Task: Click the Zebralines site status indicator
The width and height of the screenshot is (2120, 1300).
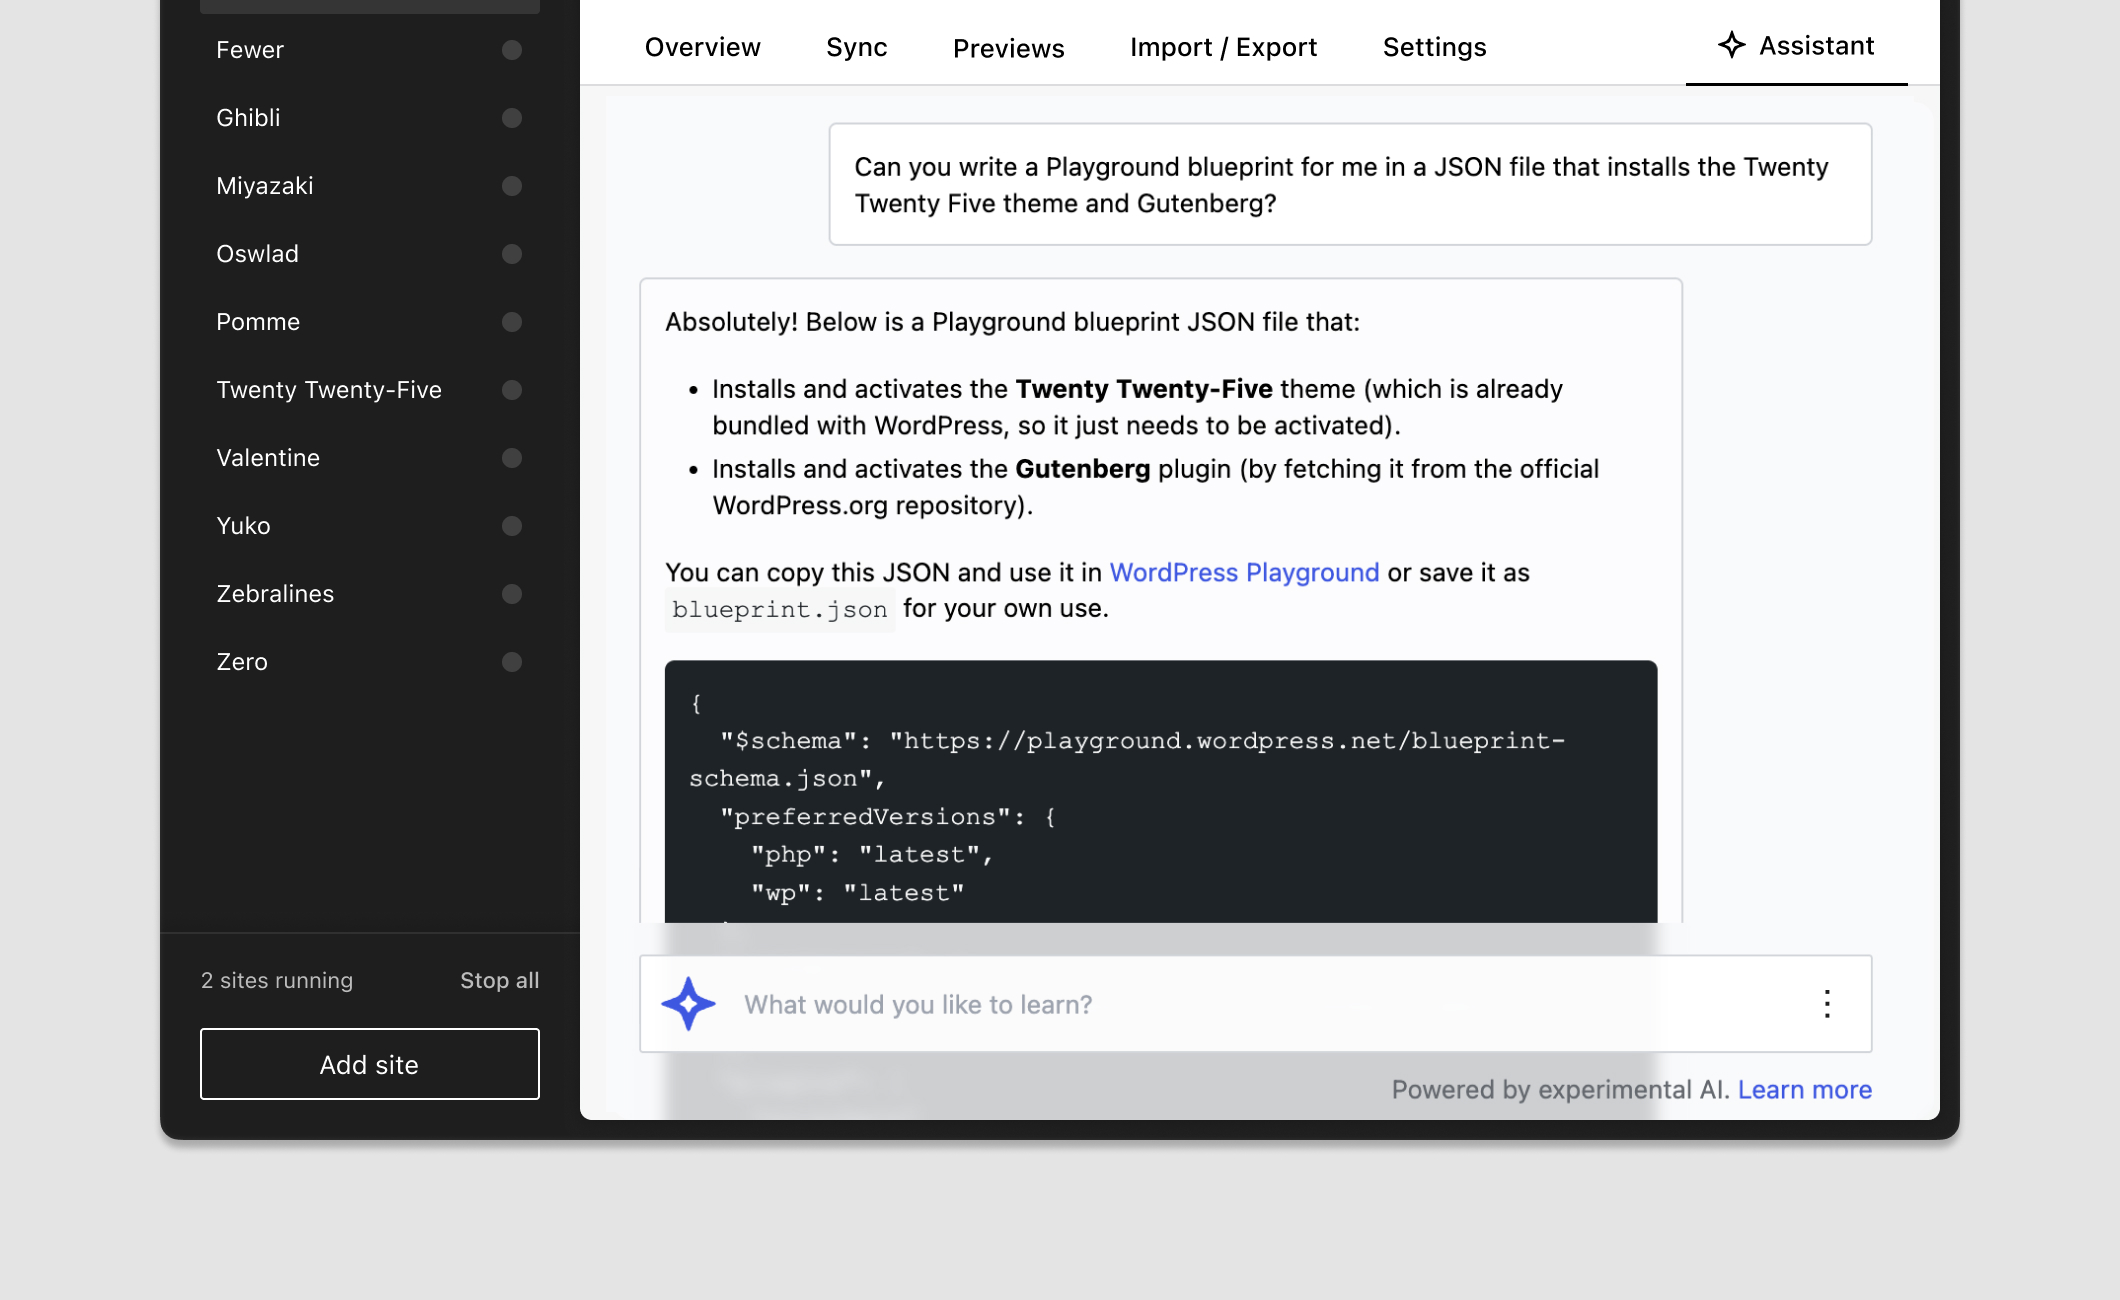Action: point(512,594)
